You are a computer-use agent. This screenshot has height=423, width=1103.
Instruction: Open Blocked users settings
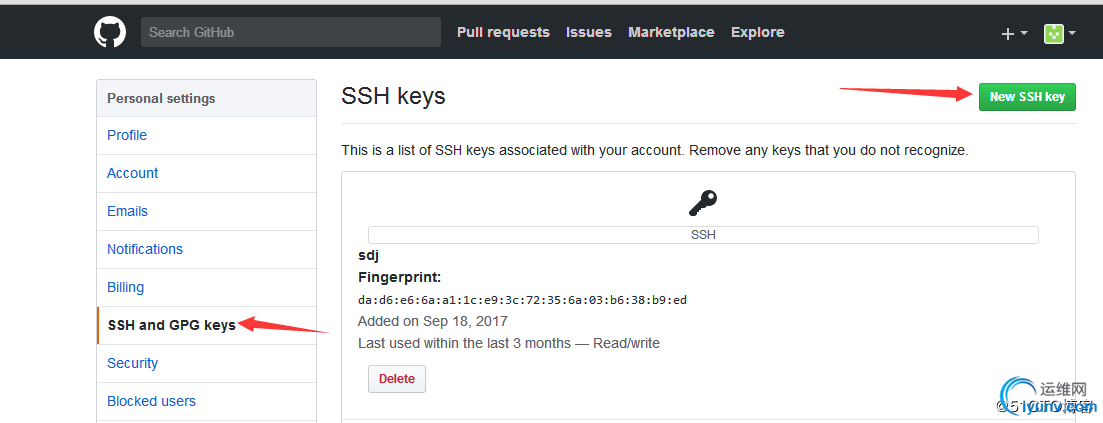(206, 401)
